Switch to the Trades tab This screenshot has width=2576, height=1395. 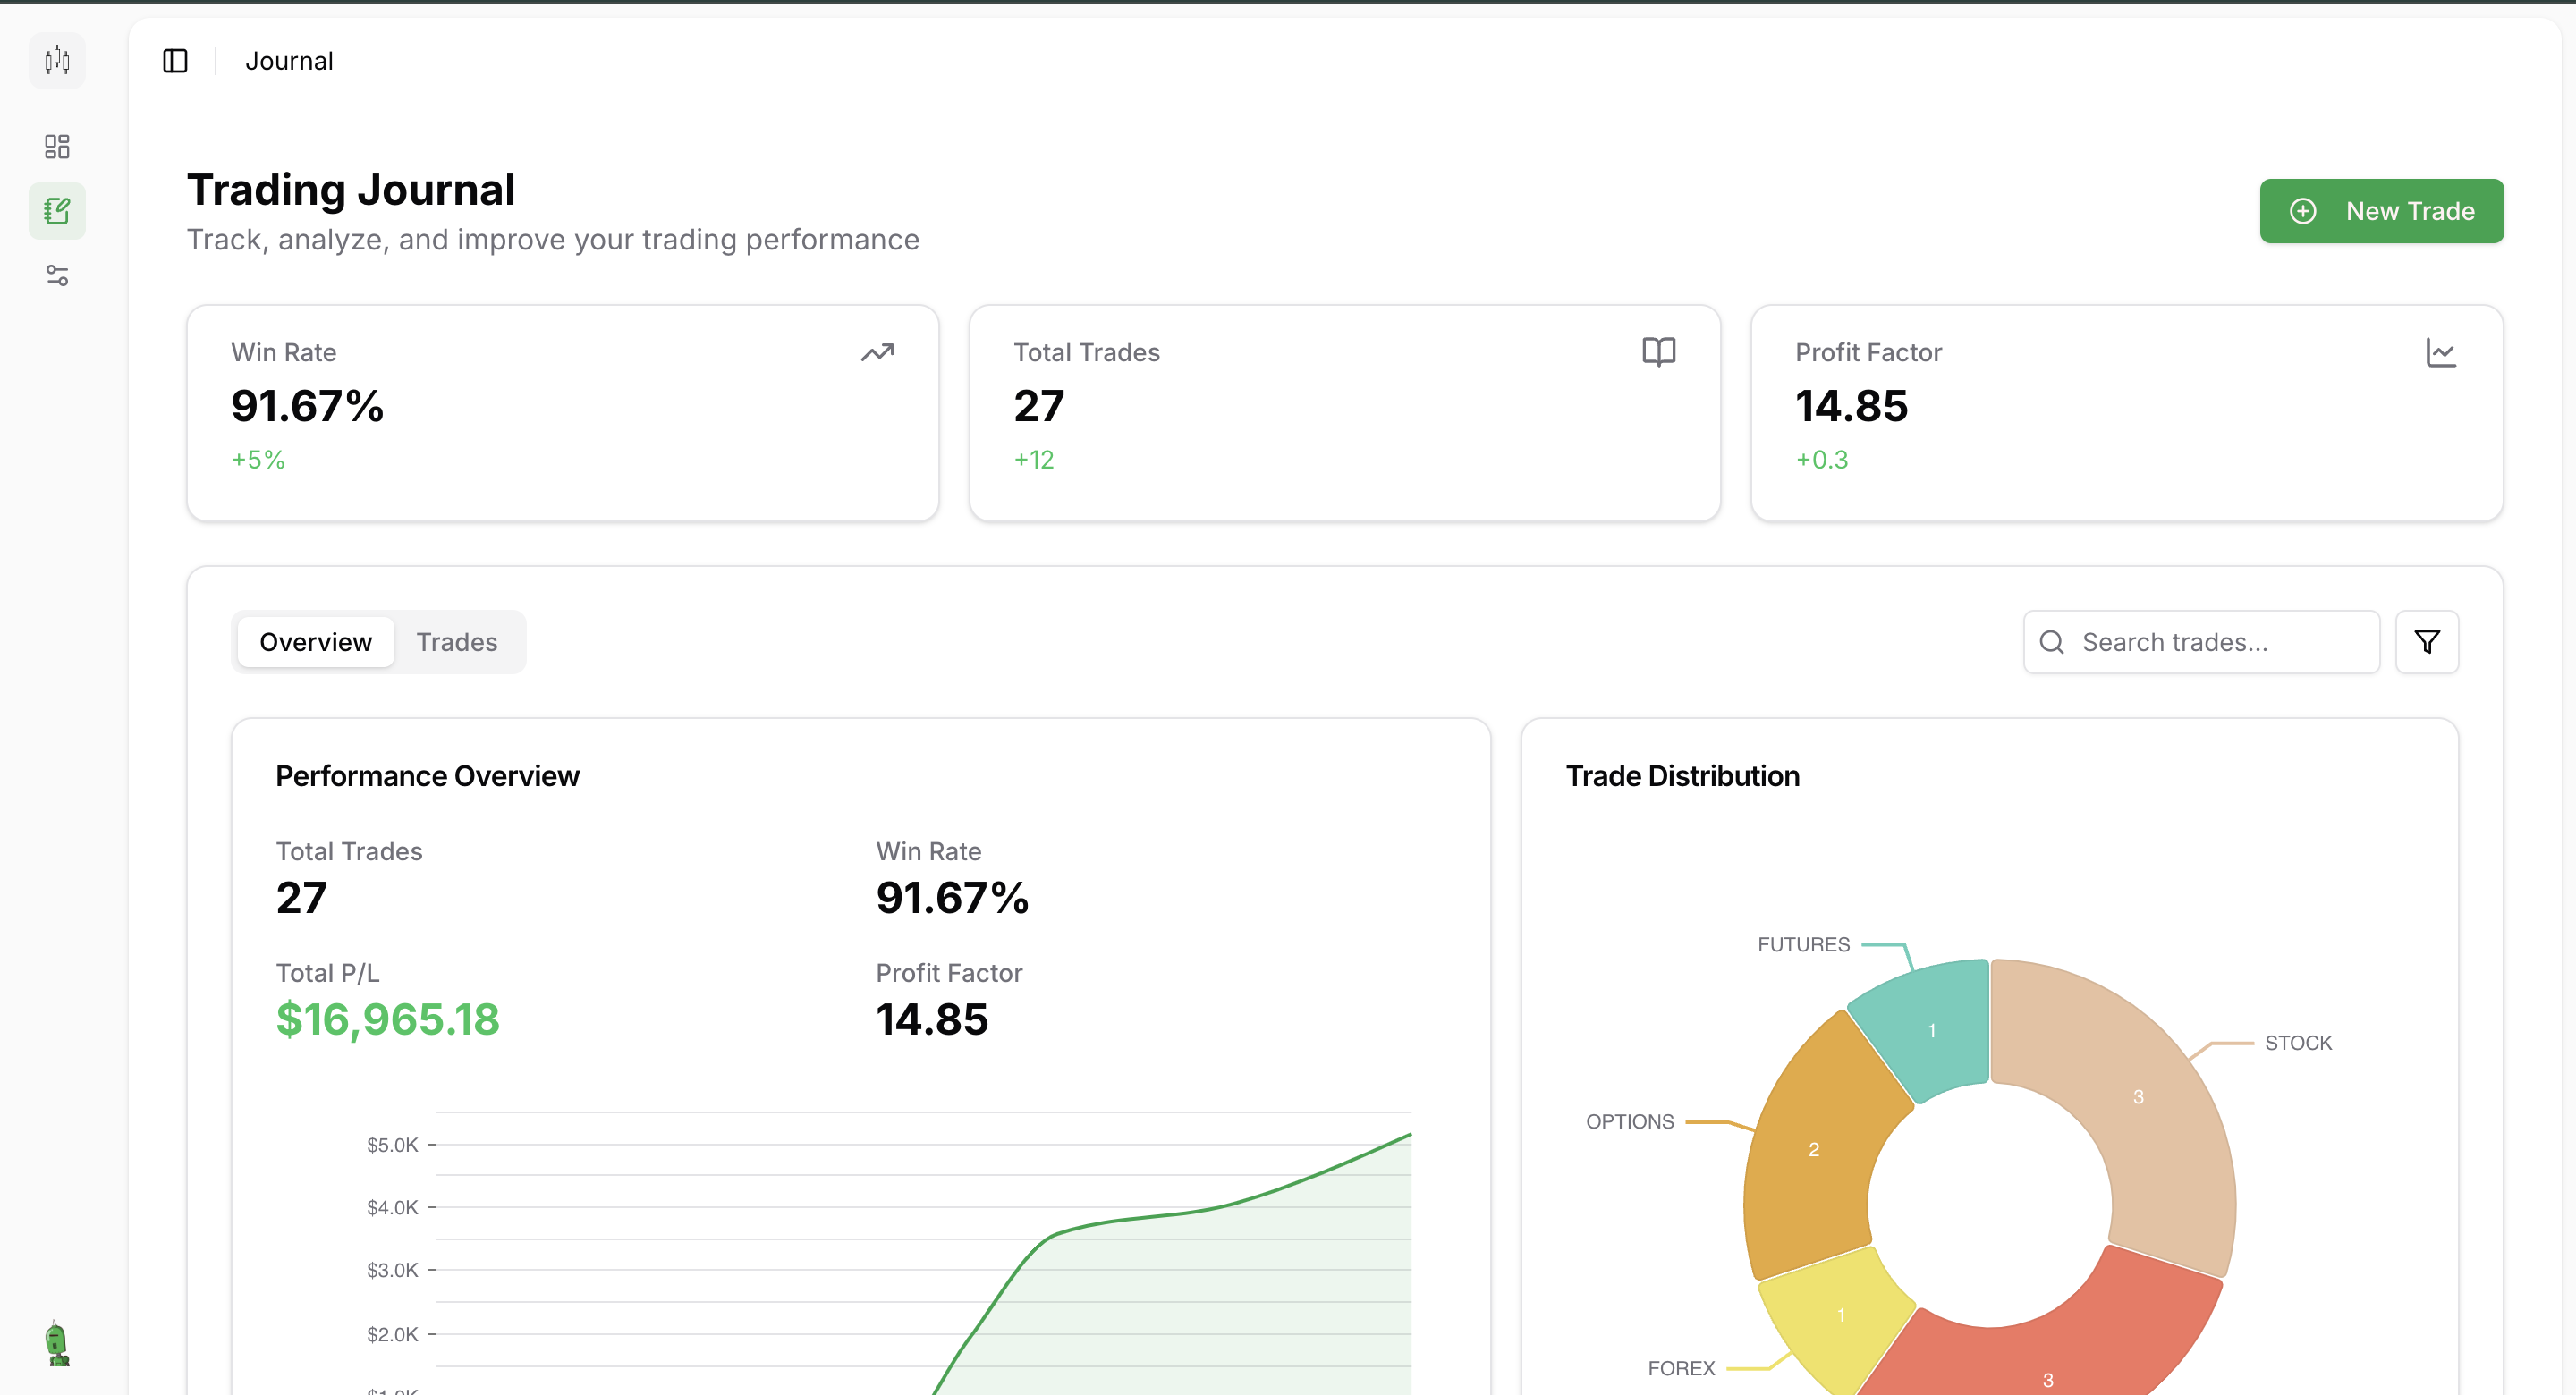457,642
